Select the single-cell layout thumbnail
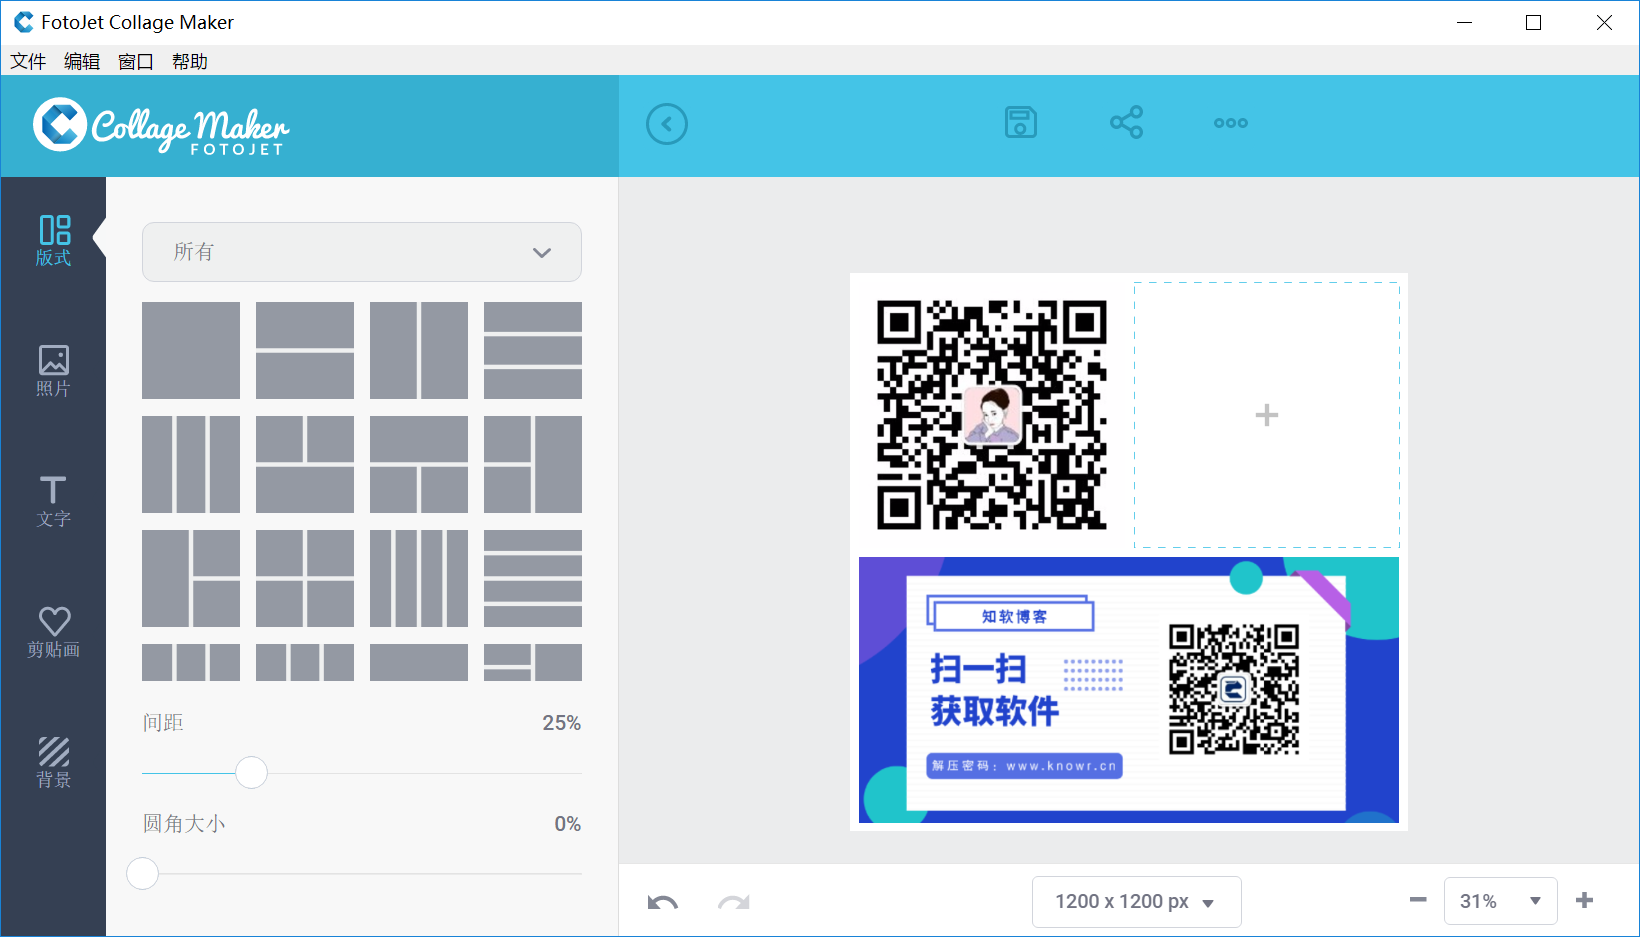Viewport: 1640px width, 937px height. tap(191, 350)
